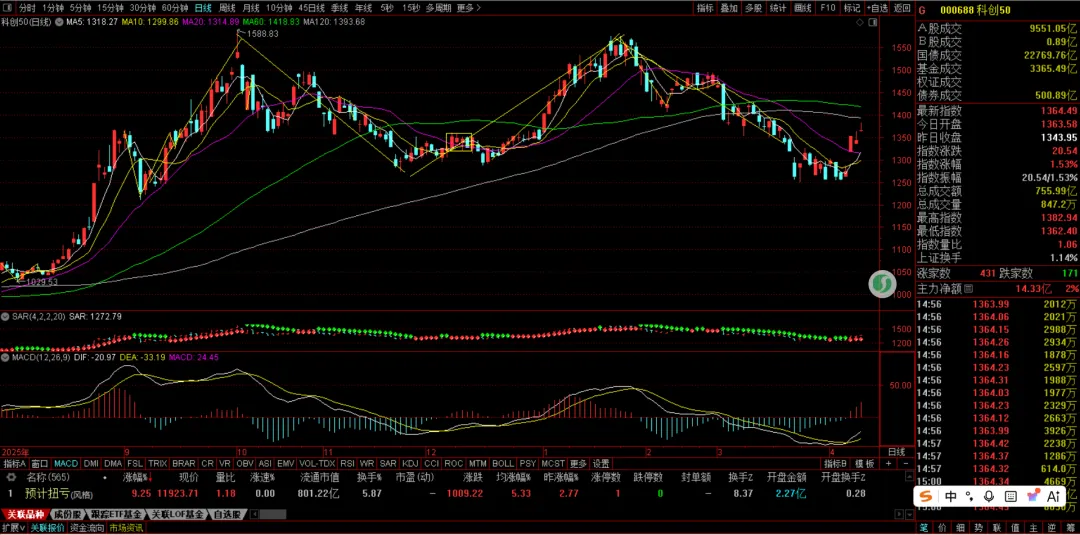Switch to the 周线 weekly chart

[x=227, y=8]
